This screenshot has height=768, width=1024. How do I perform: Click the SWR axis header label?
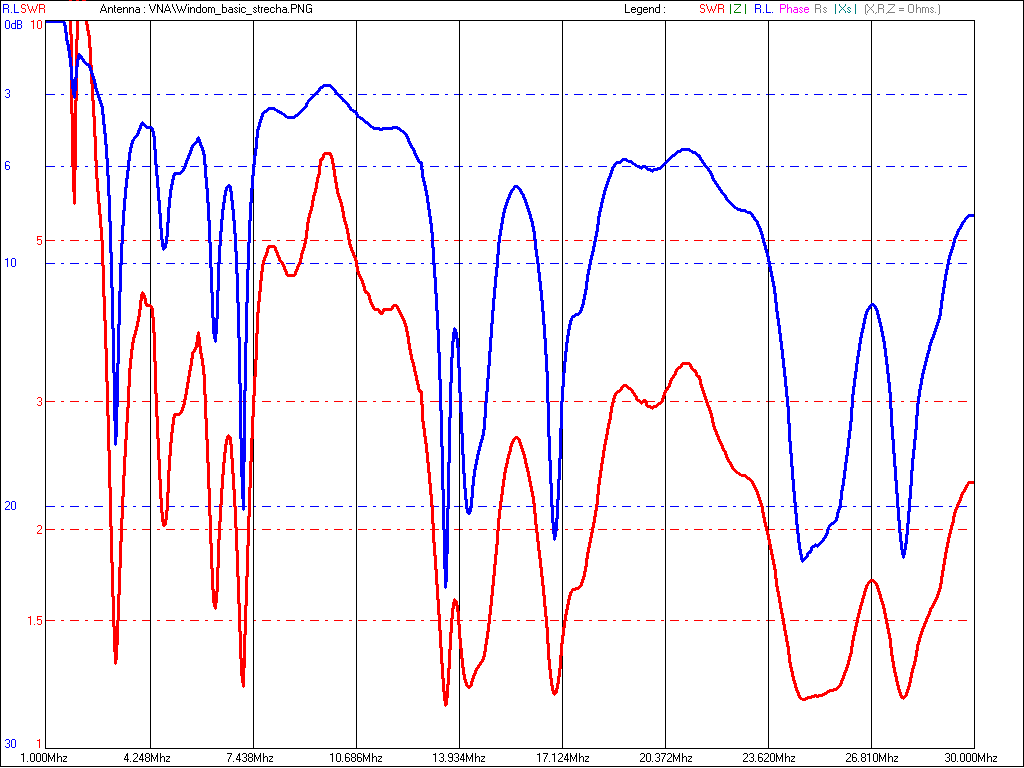[33, 9]
